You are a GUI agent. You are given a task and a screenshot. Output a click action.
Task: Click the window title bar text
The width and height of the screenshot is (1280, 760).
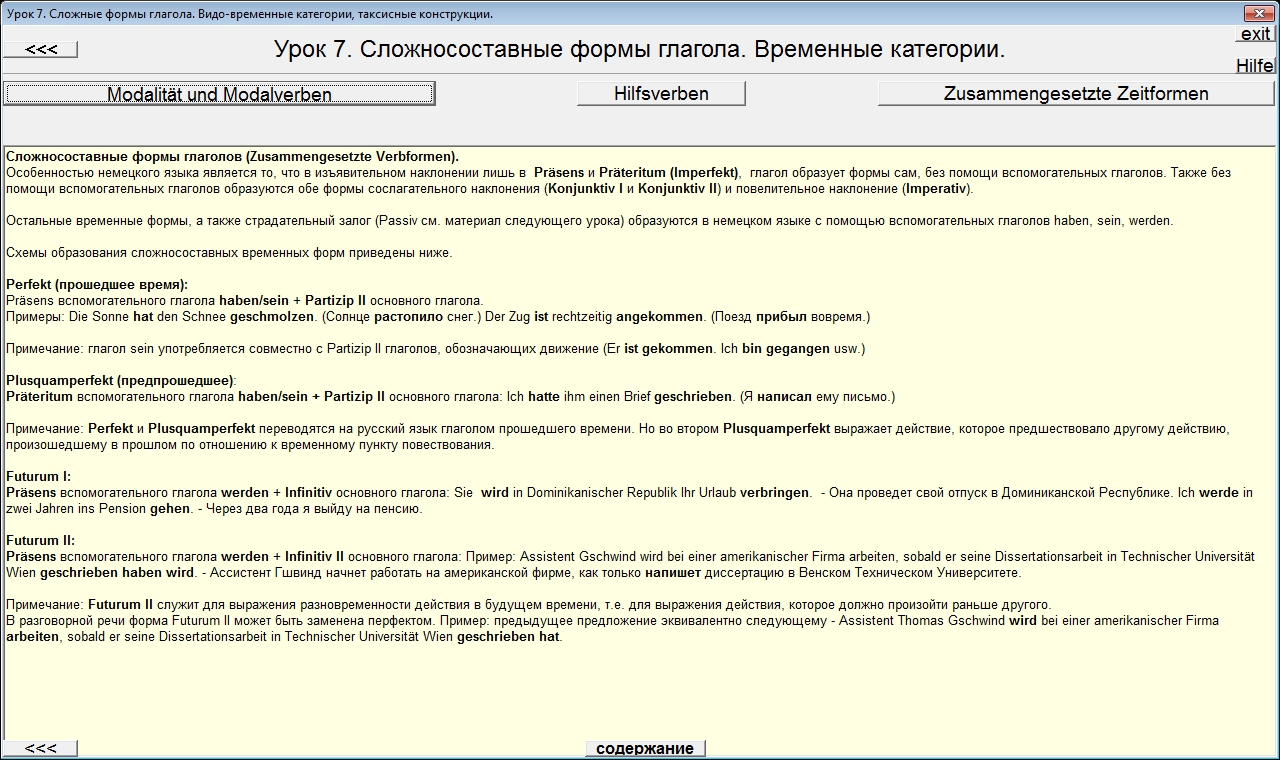click(x=250, y=14)
